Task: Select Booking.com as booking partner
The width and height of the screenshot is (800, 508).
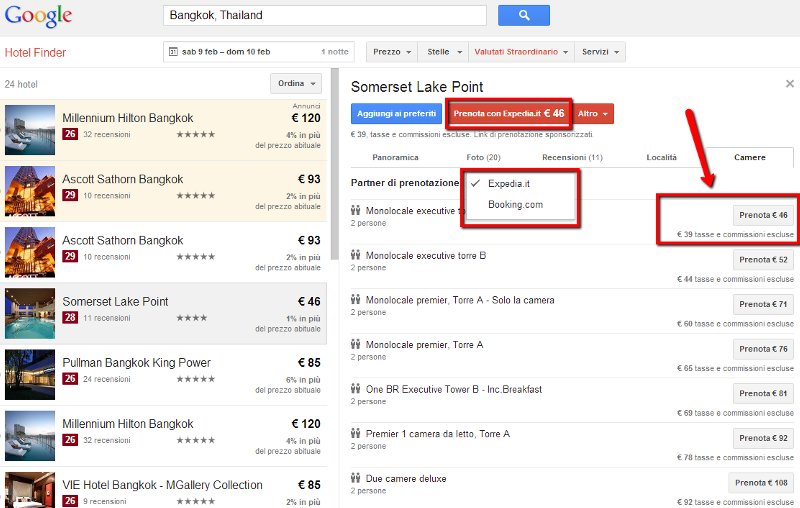Action: [515, 205]
